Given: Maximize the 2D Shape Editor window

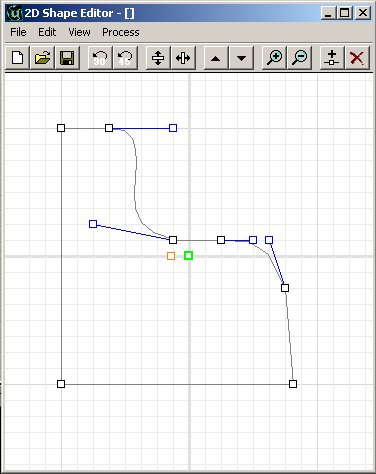Looking at the screenshot, I should click(x=345, y=13).
